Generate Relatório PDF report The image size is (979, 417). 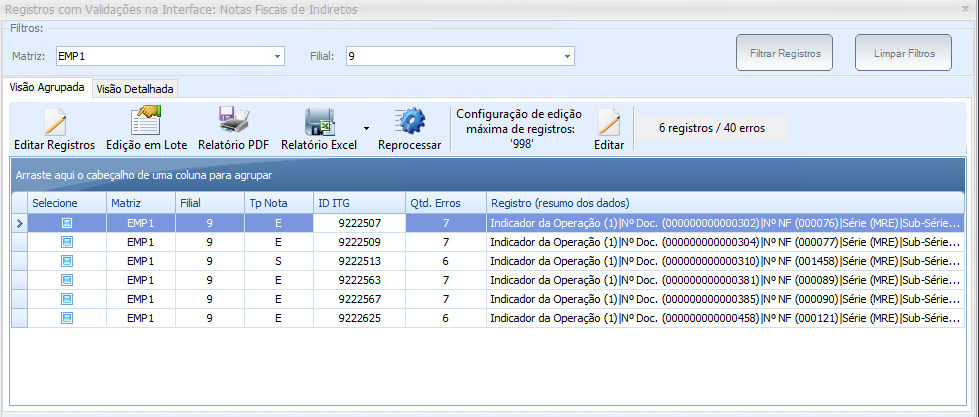click(x=233, y=123)
